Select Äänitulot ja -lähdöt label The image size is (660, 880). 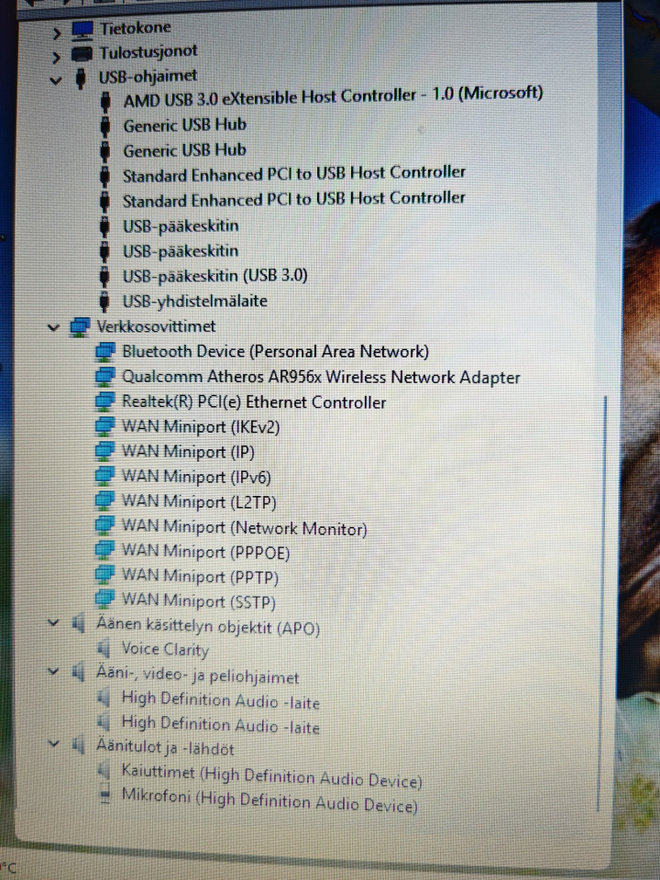tap(165, 747)
